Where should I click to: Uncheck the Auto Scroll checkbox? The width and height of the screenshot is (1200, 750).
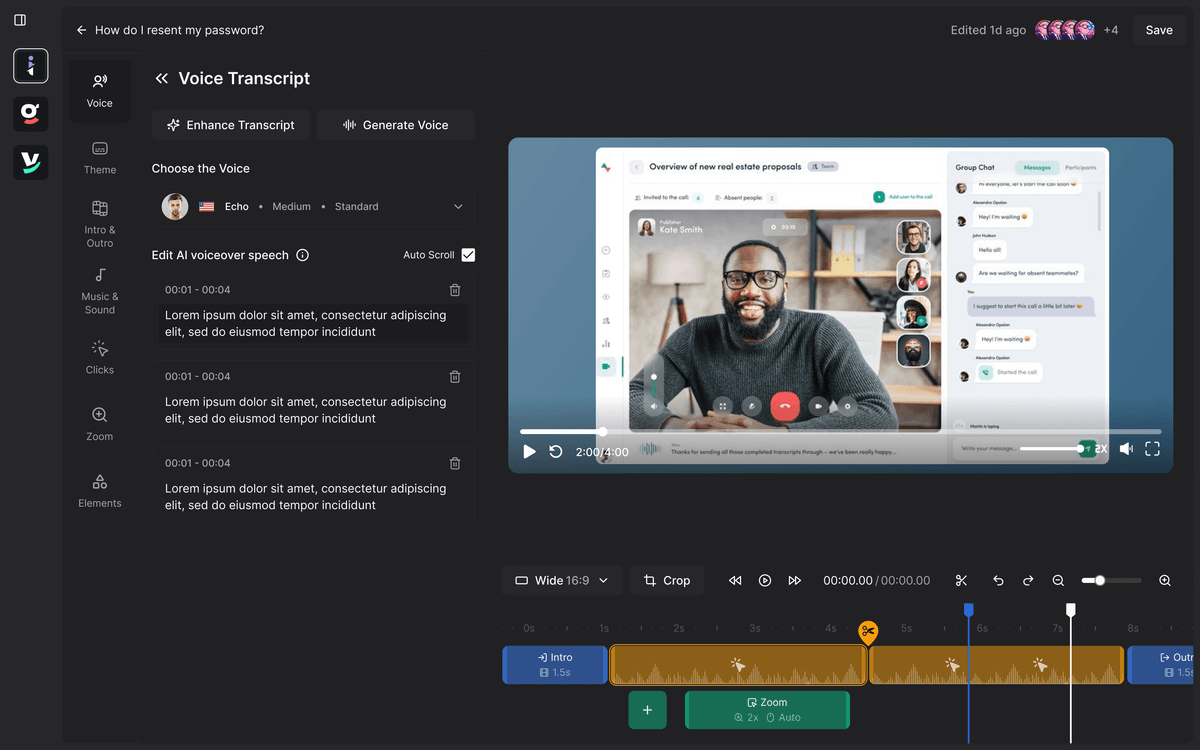coord(468,255)
